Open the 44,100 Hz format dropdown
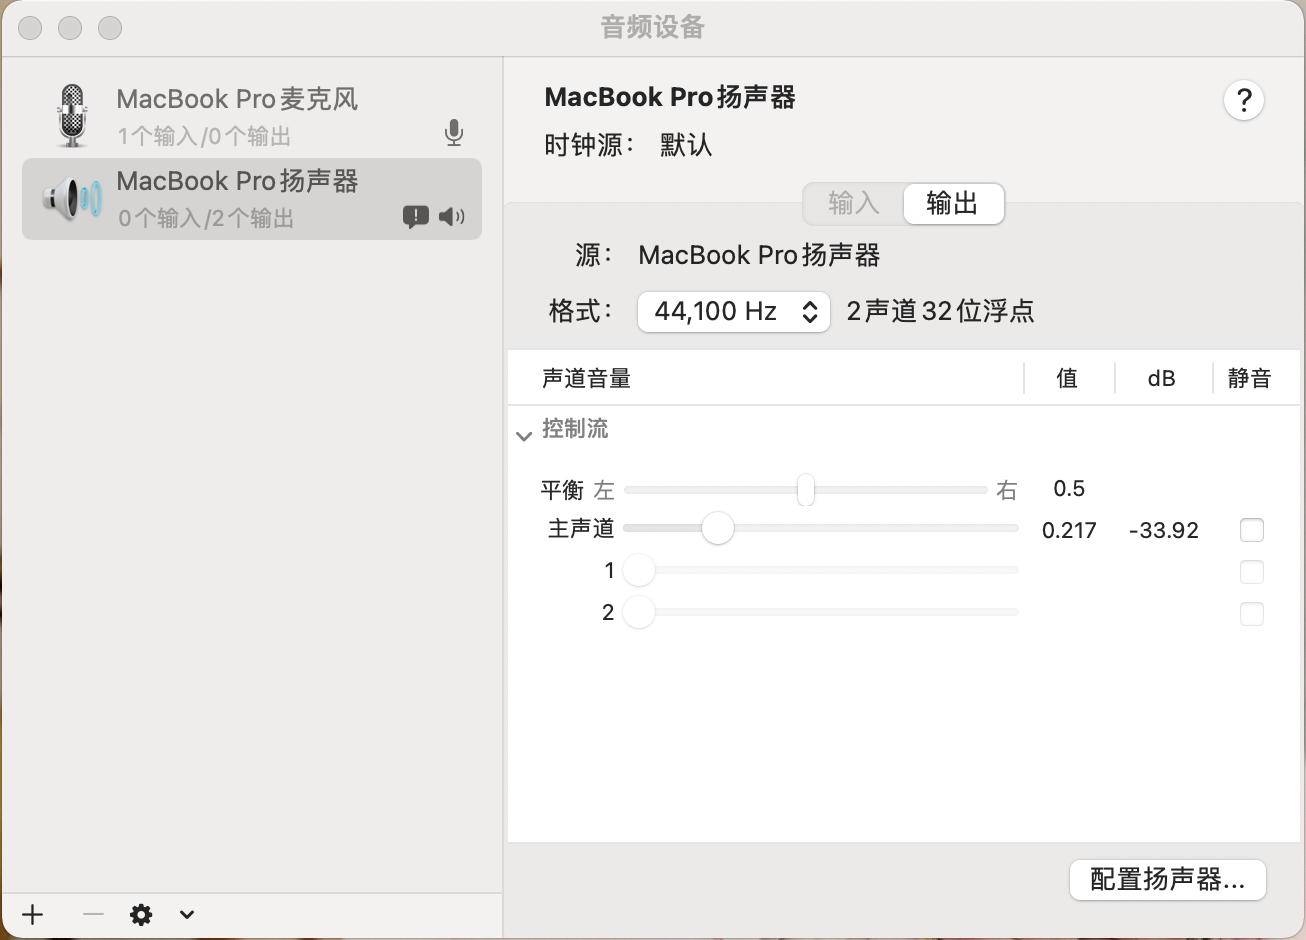Viewport: 1306px width, 940px height. click(734, 311)
